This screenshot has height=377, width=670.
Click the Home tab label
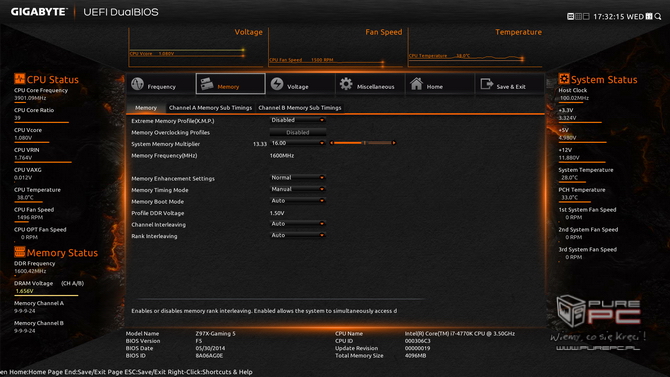tap(435, 87)
